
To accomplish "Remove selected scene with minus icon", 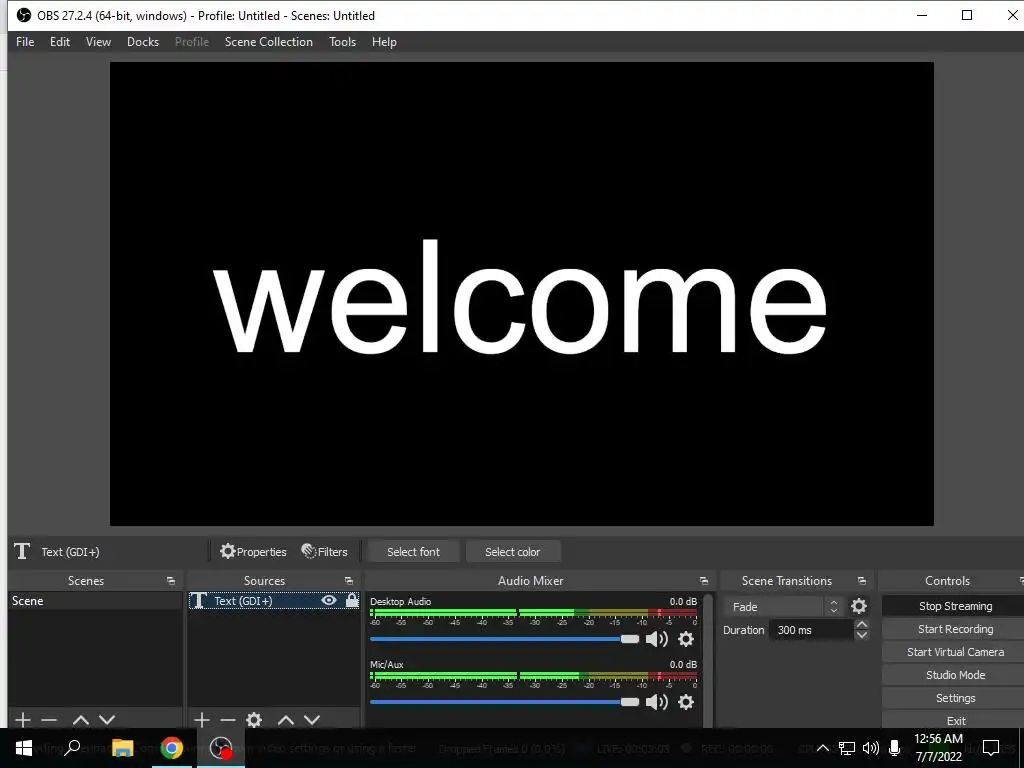I will pyautogui.click(x=49, y=720).
